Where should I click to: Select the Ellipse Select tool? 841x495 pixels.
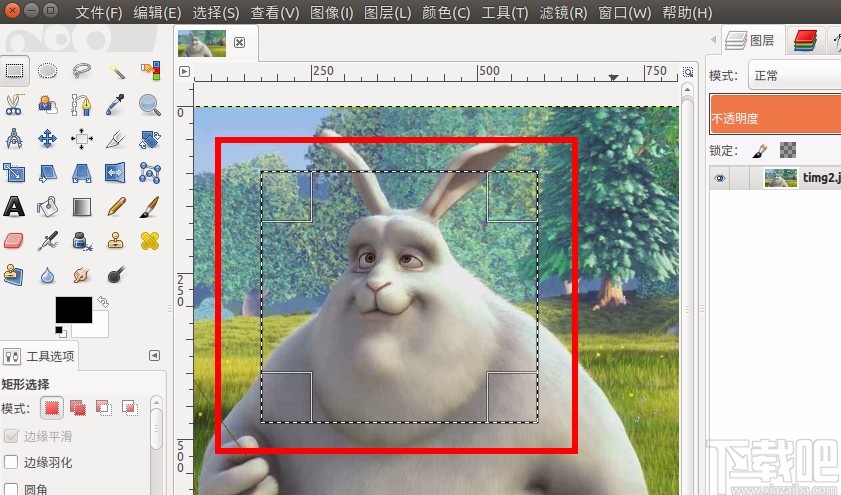point(47,70)
